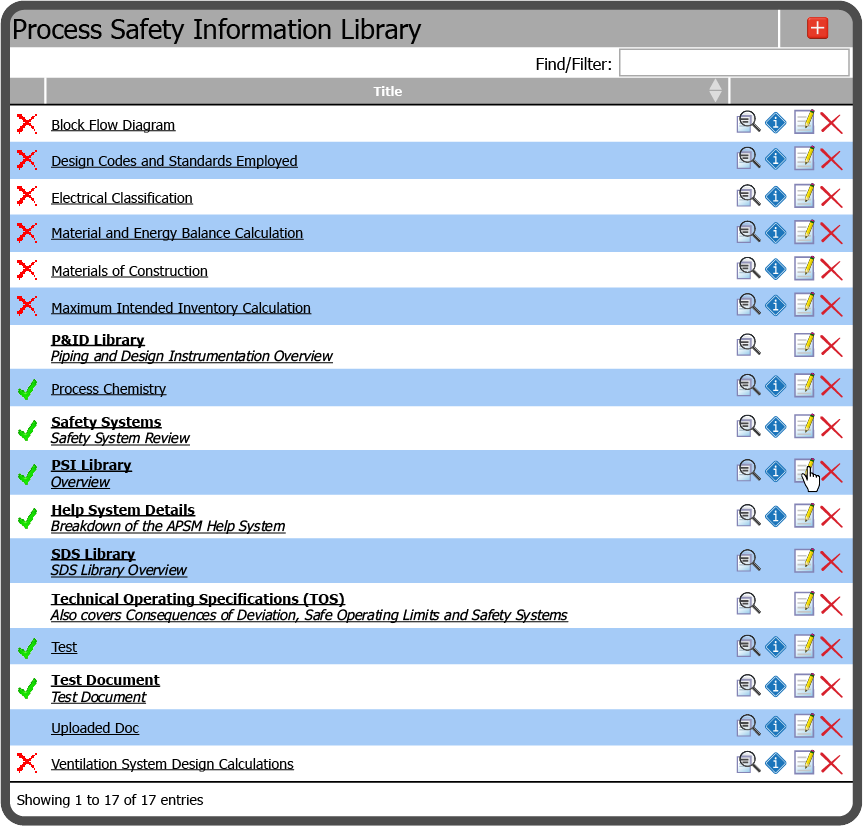Viewport: 863px width, 826px height.
Task: Sort the list by Title column arrows
Action: coord(715,91)
